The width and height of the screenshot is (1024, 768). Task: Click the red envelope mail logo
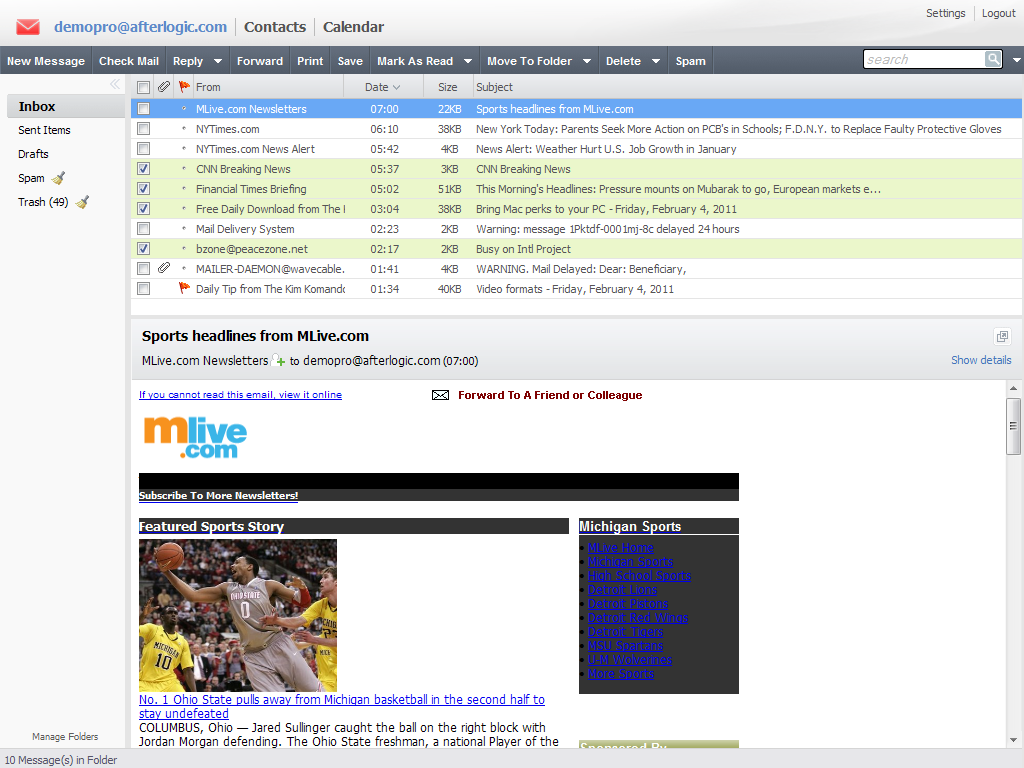pos(28,27)
